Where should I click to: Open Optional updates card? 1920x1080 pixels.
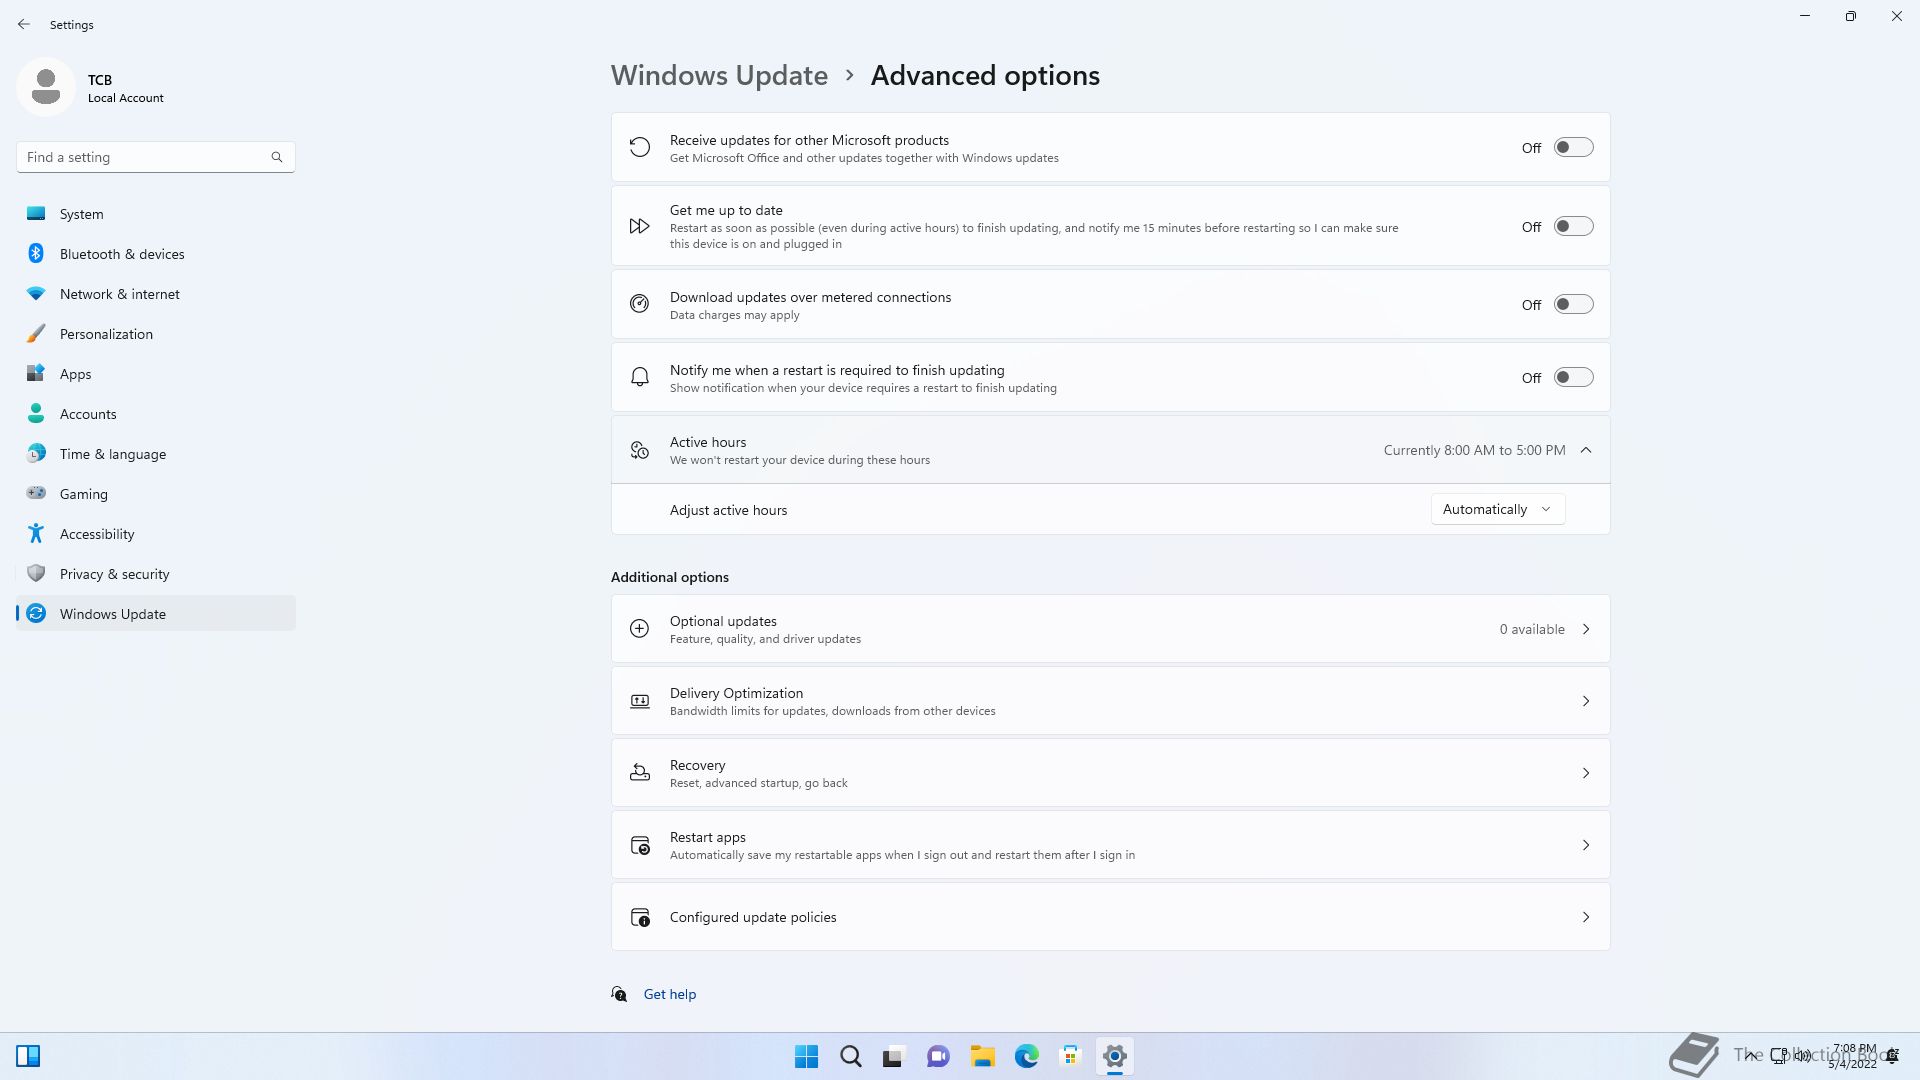pos(1110,629)
